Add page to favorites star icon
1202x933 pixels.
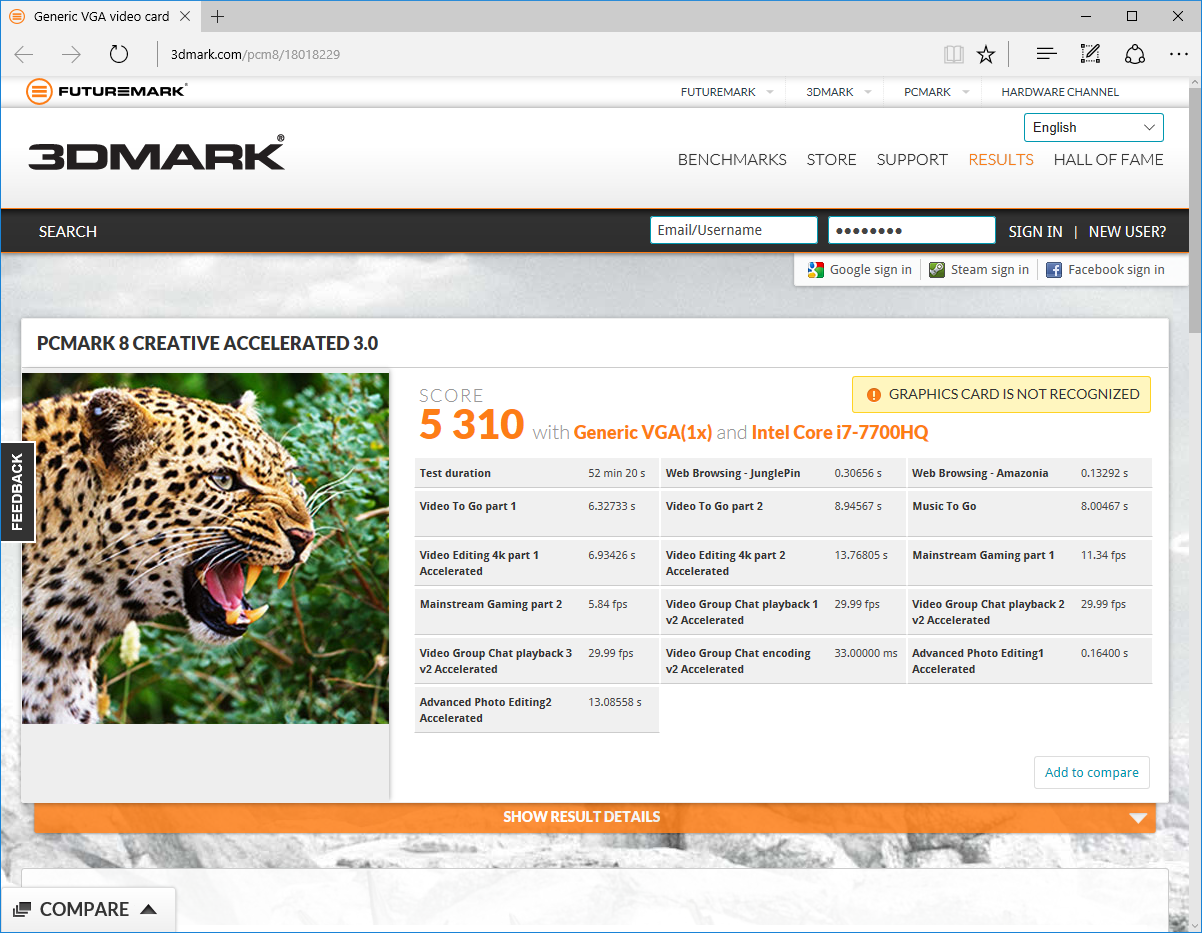[x=986, y=54]
